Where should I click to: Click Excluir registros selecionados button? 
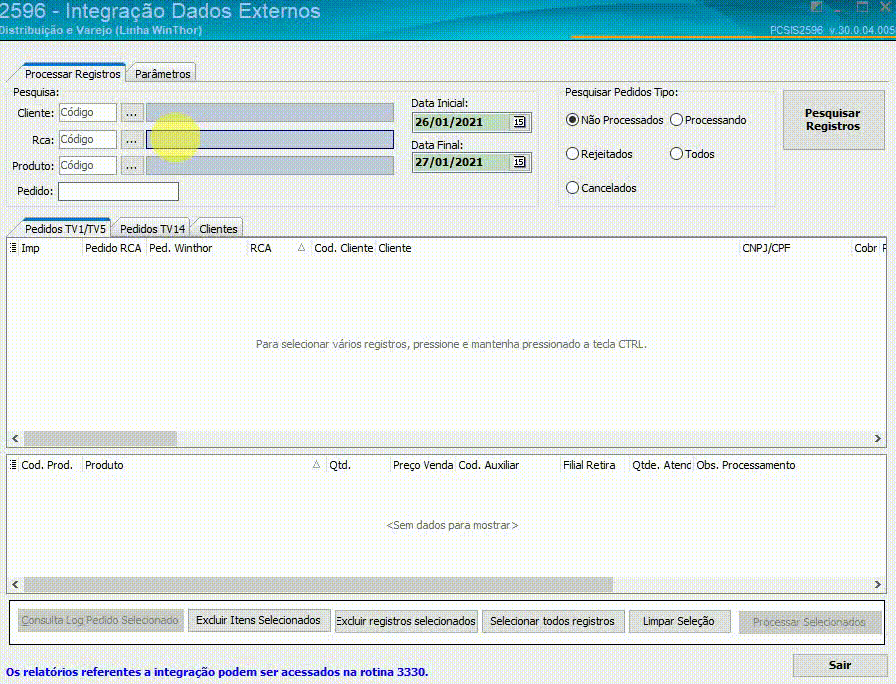[x=406, y=621]
